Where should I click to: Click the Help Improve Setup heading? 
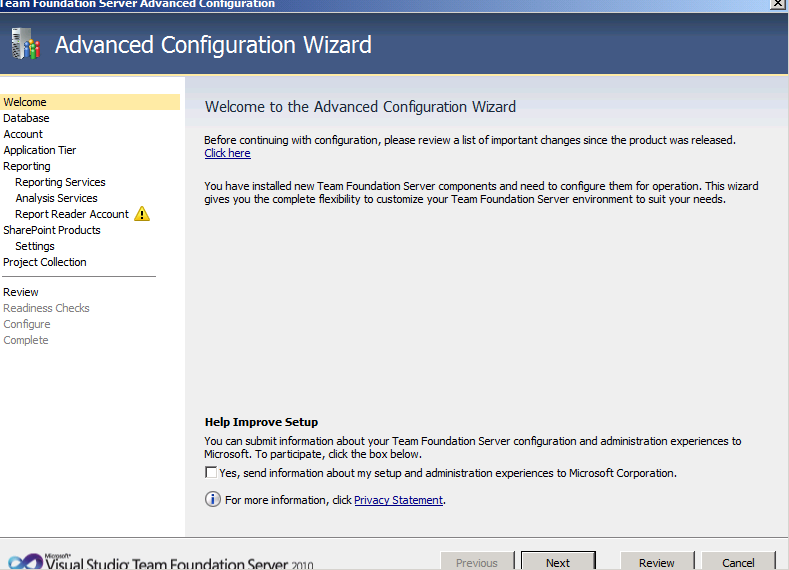[261, 422]
